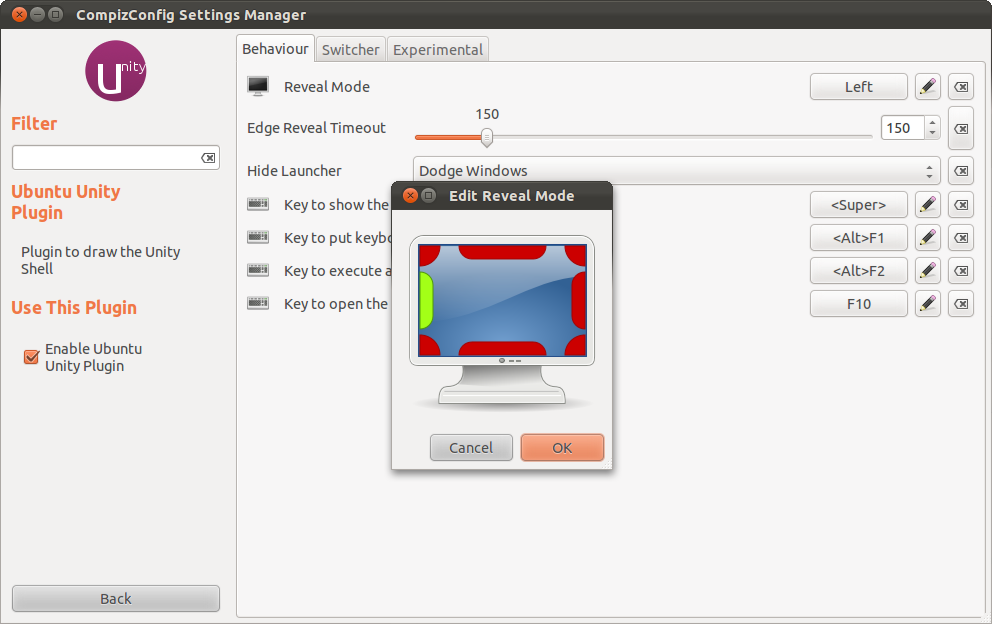Reset the F10 key binding

tap(961, 304)
